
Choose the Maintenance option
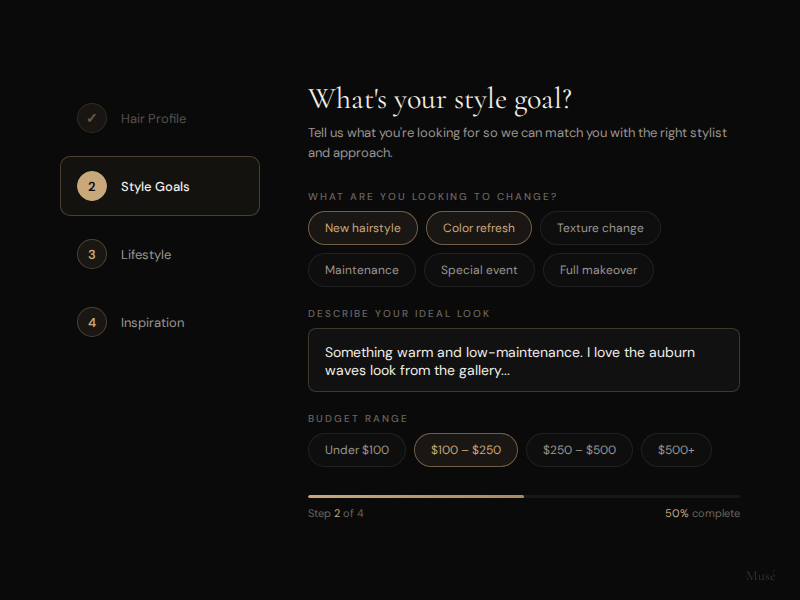(362, 270)
